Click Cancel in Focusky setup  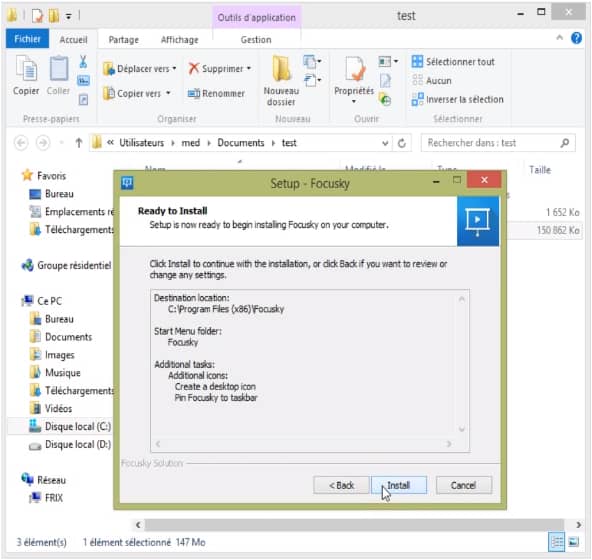(464, 485)
